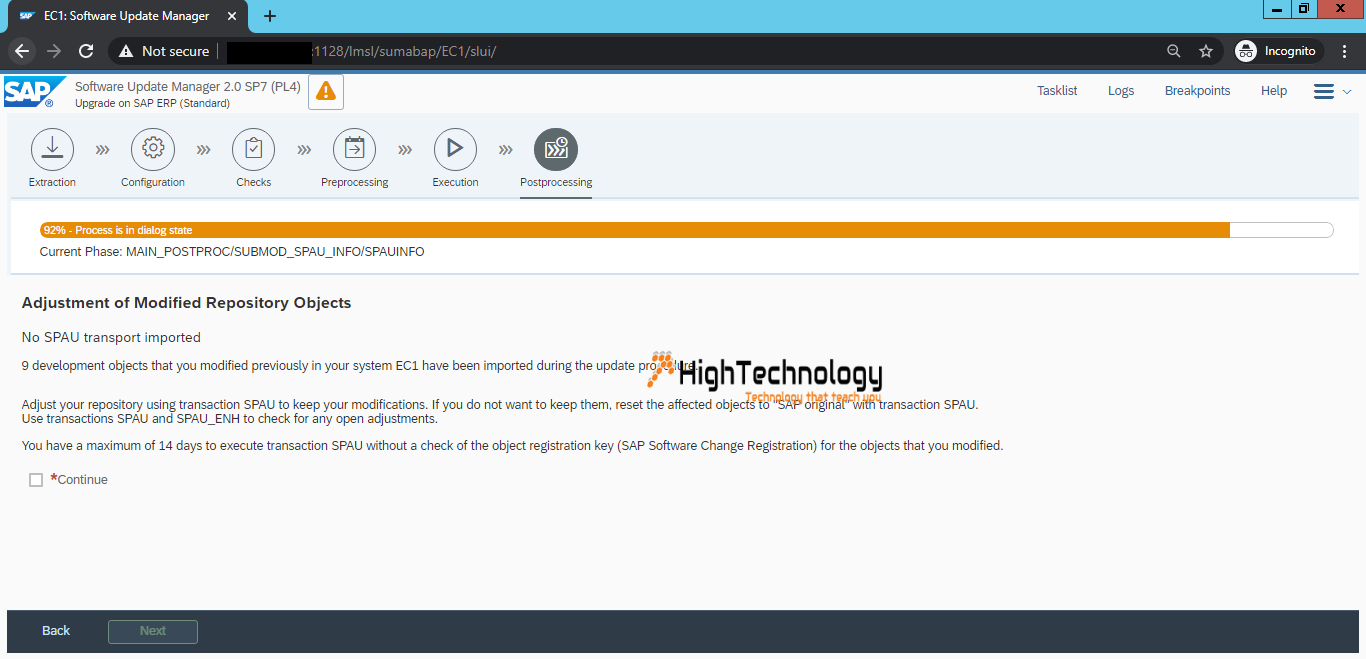
Task: Click the Configuration step label
Action: point(153,182)
